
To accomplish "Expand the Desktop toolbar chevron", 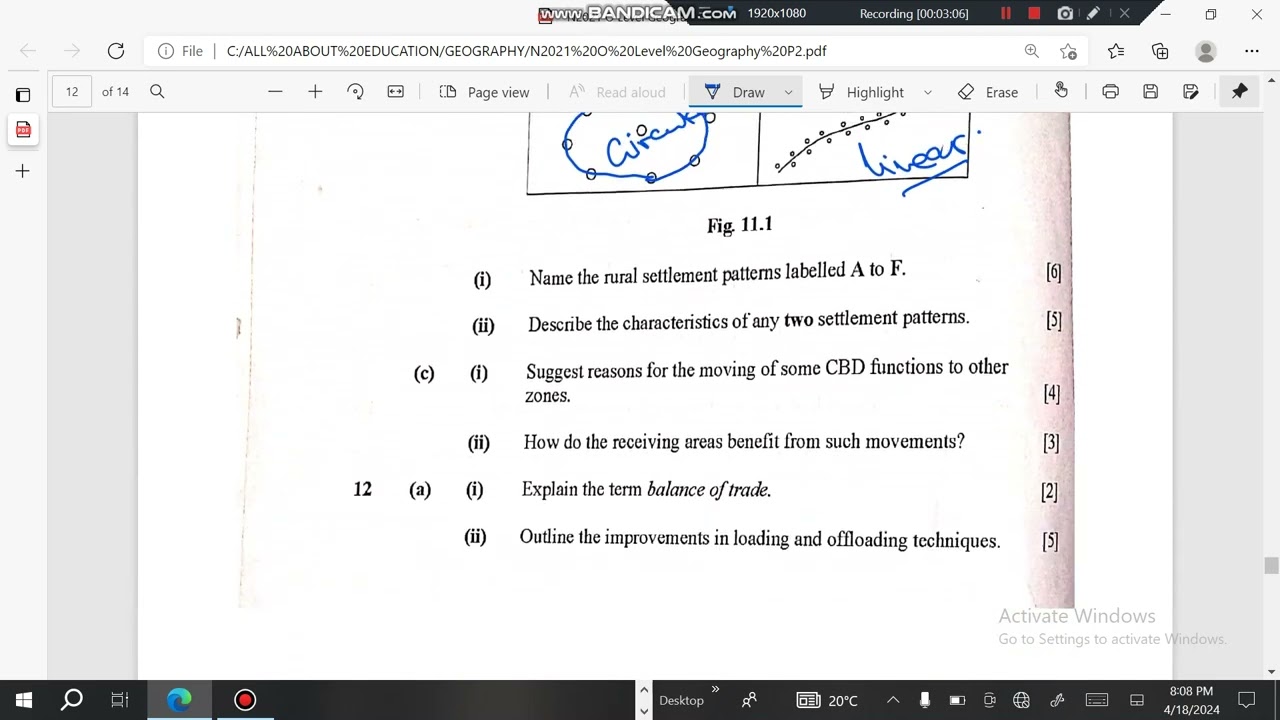I will 715,690.
